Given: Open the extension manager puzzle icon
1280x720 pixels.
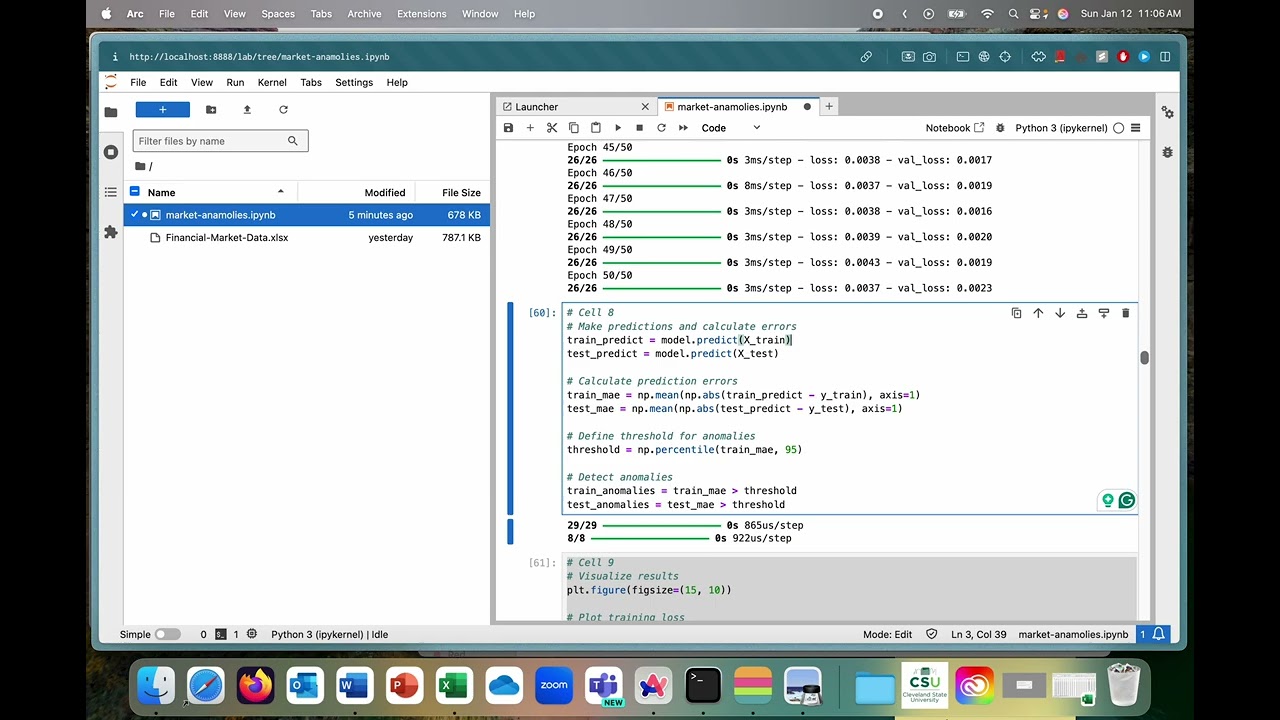Looking at the screenshot, I should [x=111, y=232].
